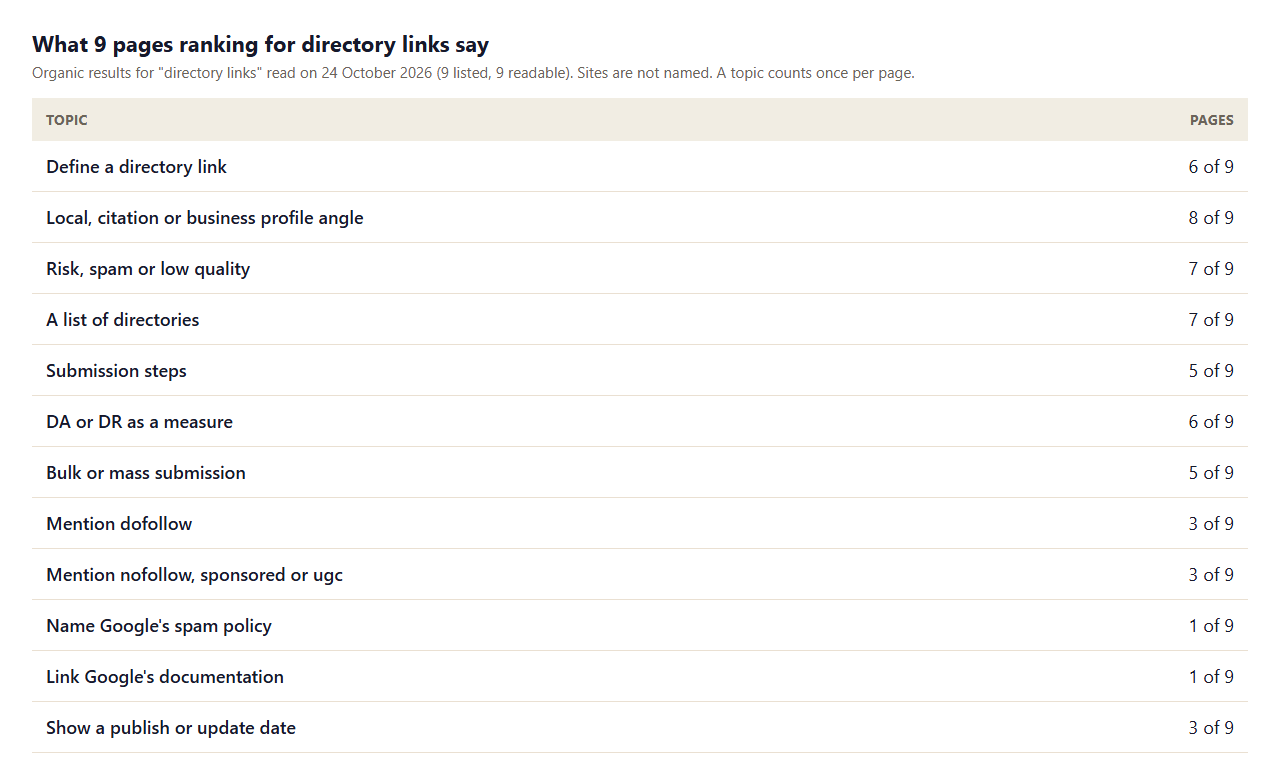Screen dimensions: 1280x781
Task: Click the "Link Google's documentation" topic
Action: pyautogui.click(x=165, y=677)
